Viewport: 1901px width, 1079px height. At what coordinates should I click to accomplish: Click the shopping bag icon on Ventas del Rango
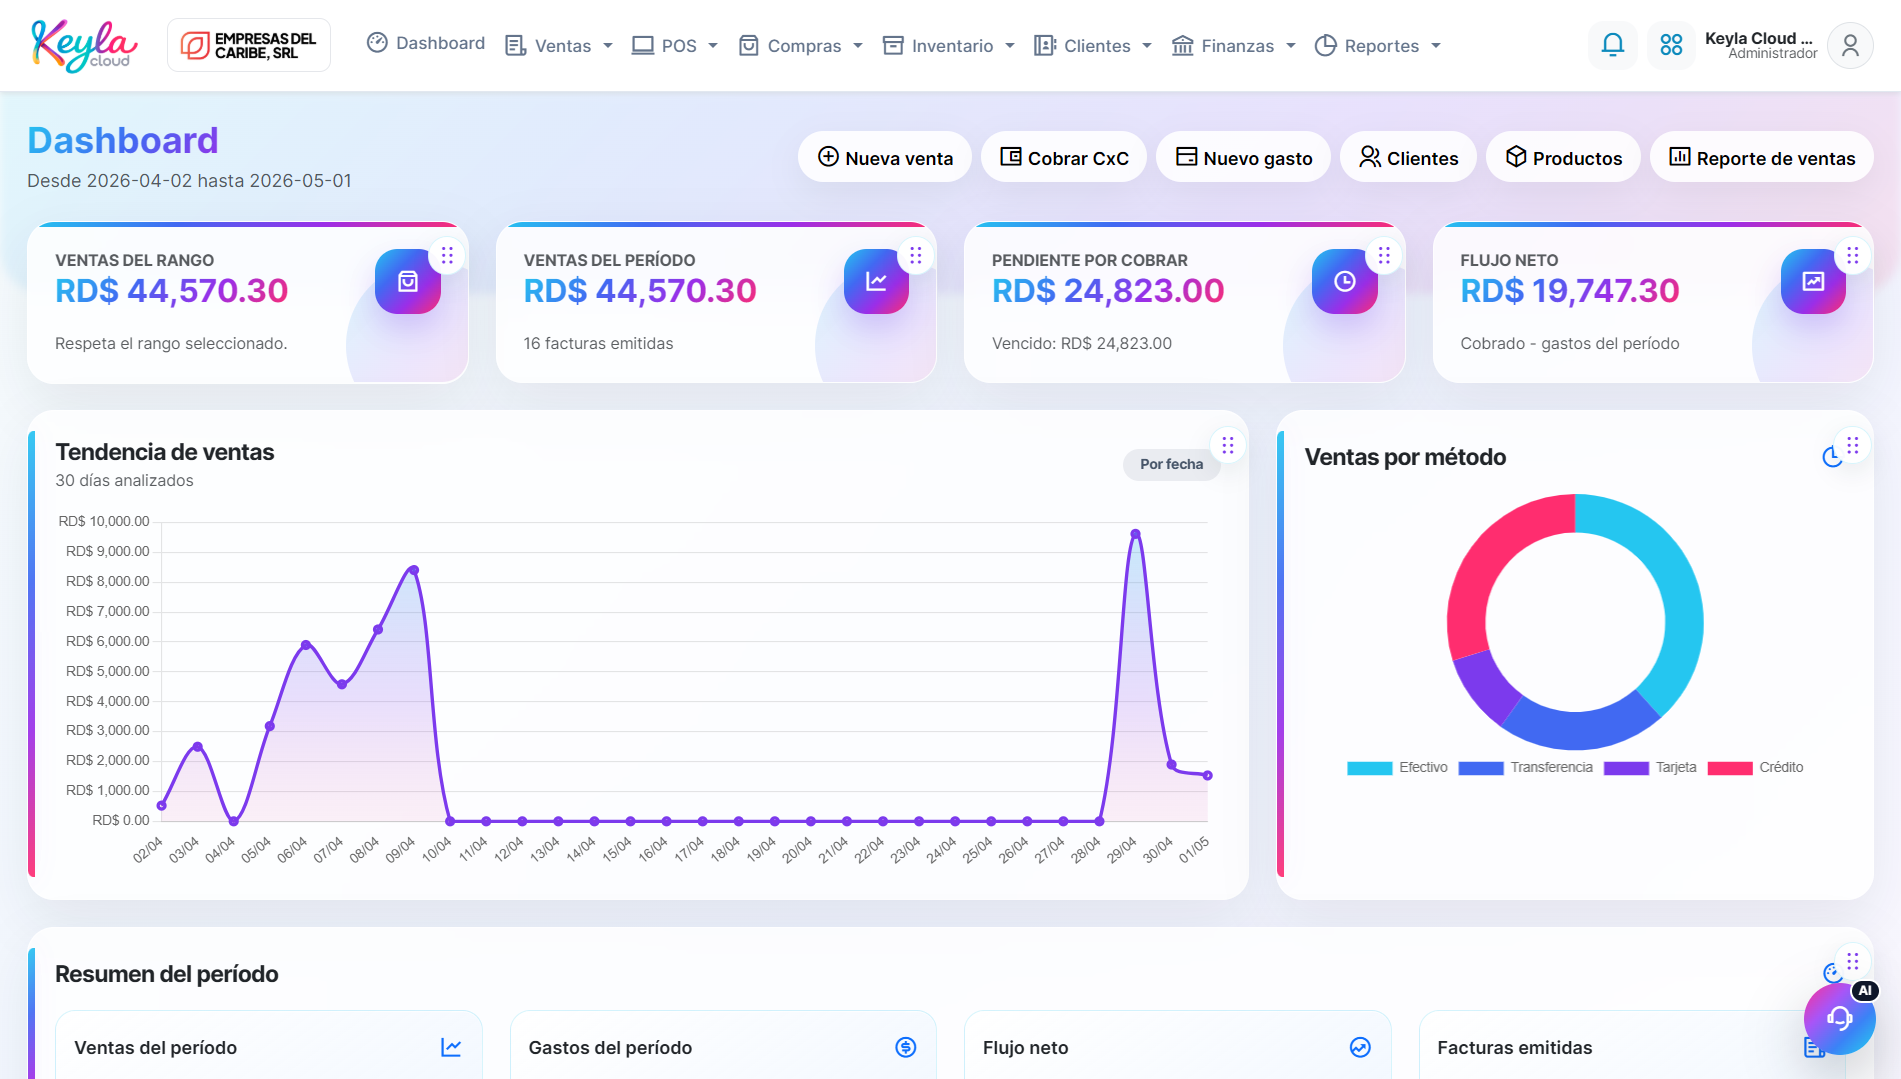[x=408, y=281]
